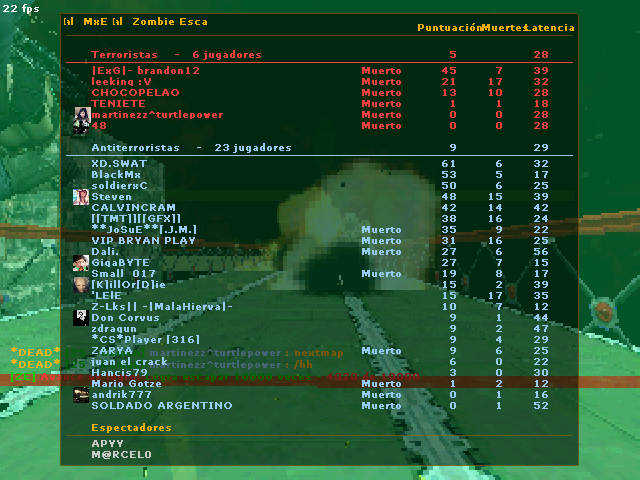The image size is (640, 480).
Task: Select player name GigaBYTE
Action: tap(120, 263)
